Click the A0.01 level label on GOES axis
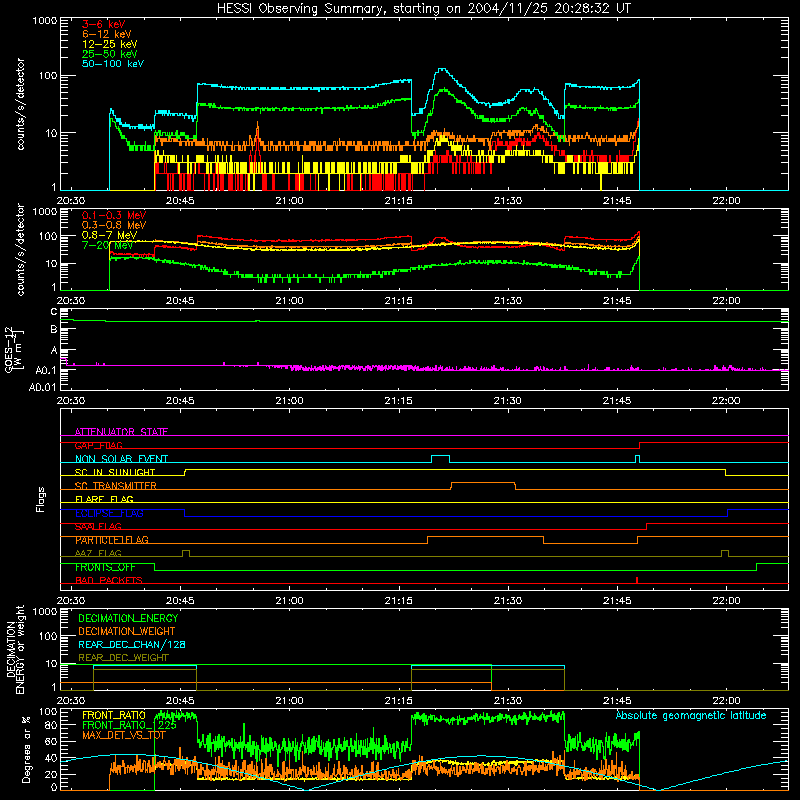 click(x=42, y=387)
